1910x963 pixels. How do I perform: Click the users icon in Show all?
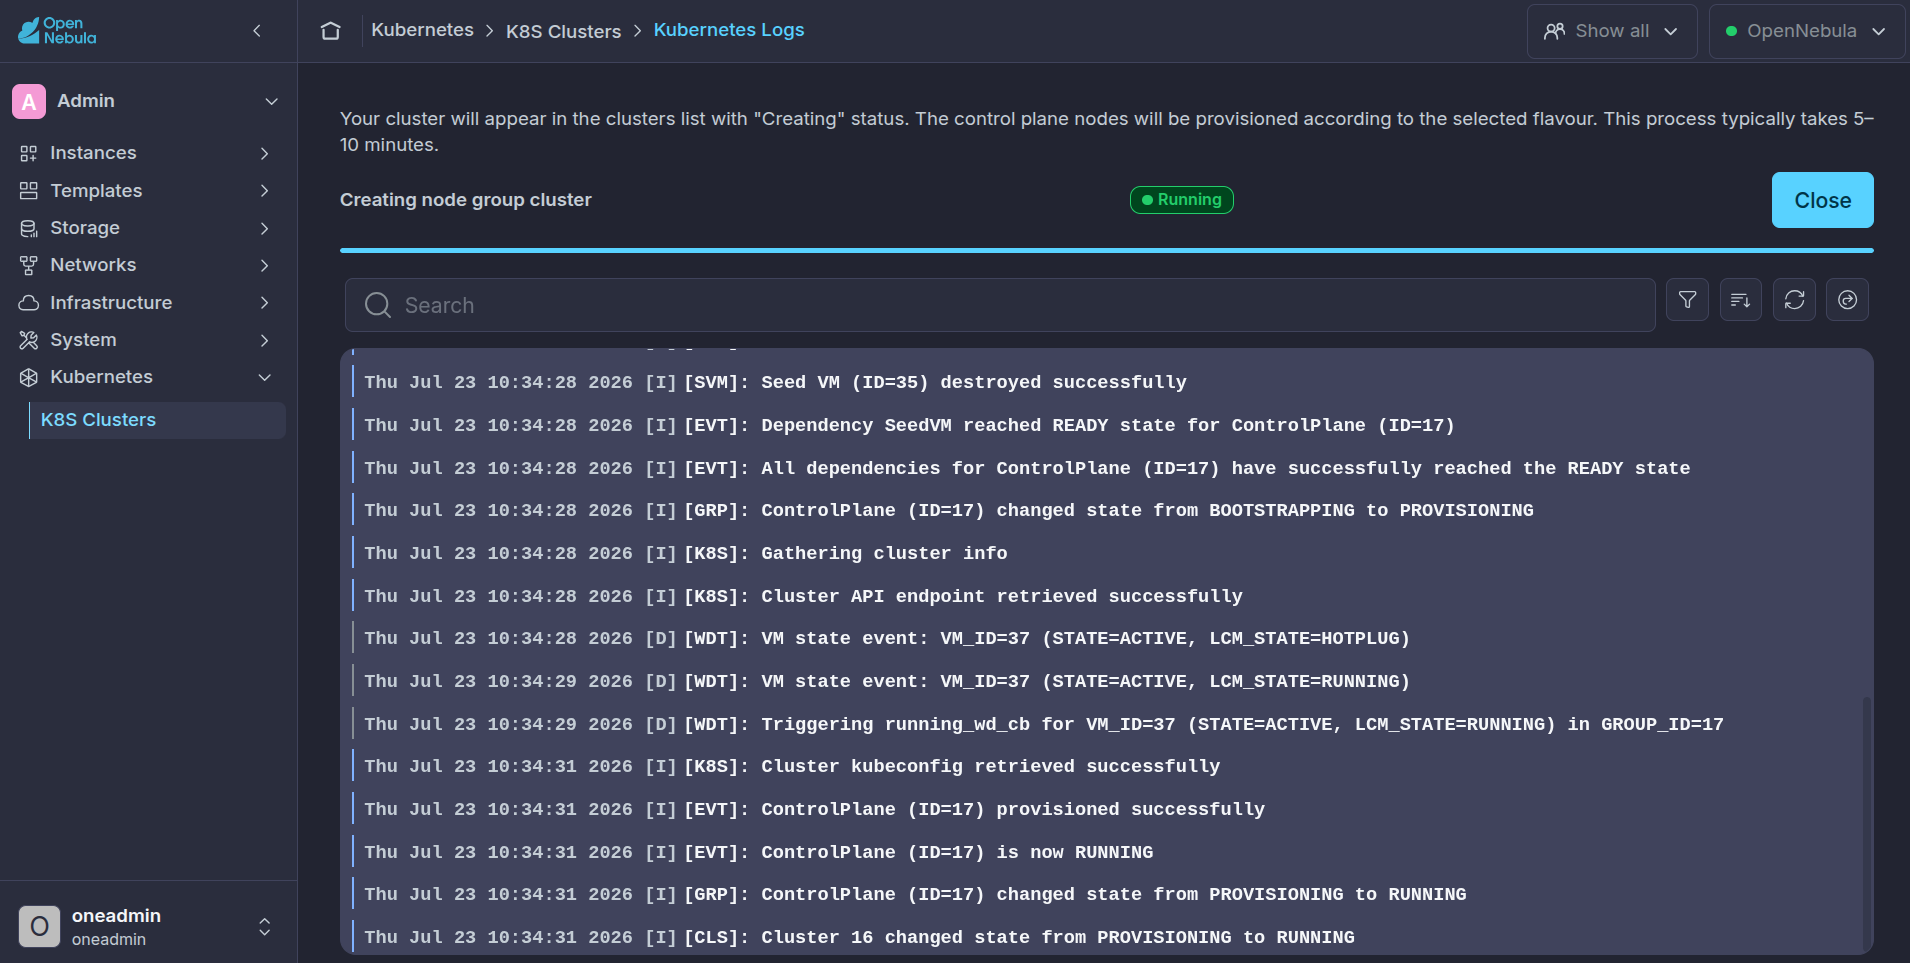(x=1554, y=31)
